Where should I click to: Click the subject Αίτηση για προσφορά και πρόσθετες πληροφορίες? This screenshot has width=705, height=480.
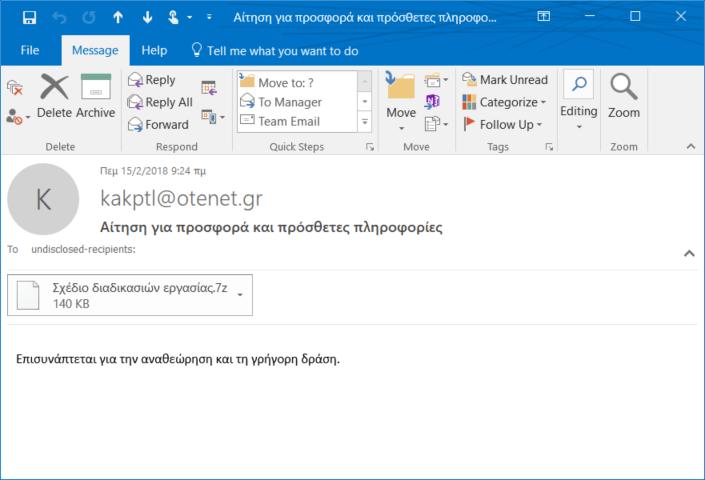pos(271,227)
